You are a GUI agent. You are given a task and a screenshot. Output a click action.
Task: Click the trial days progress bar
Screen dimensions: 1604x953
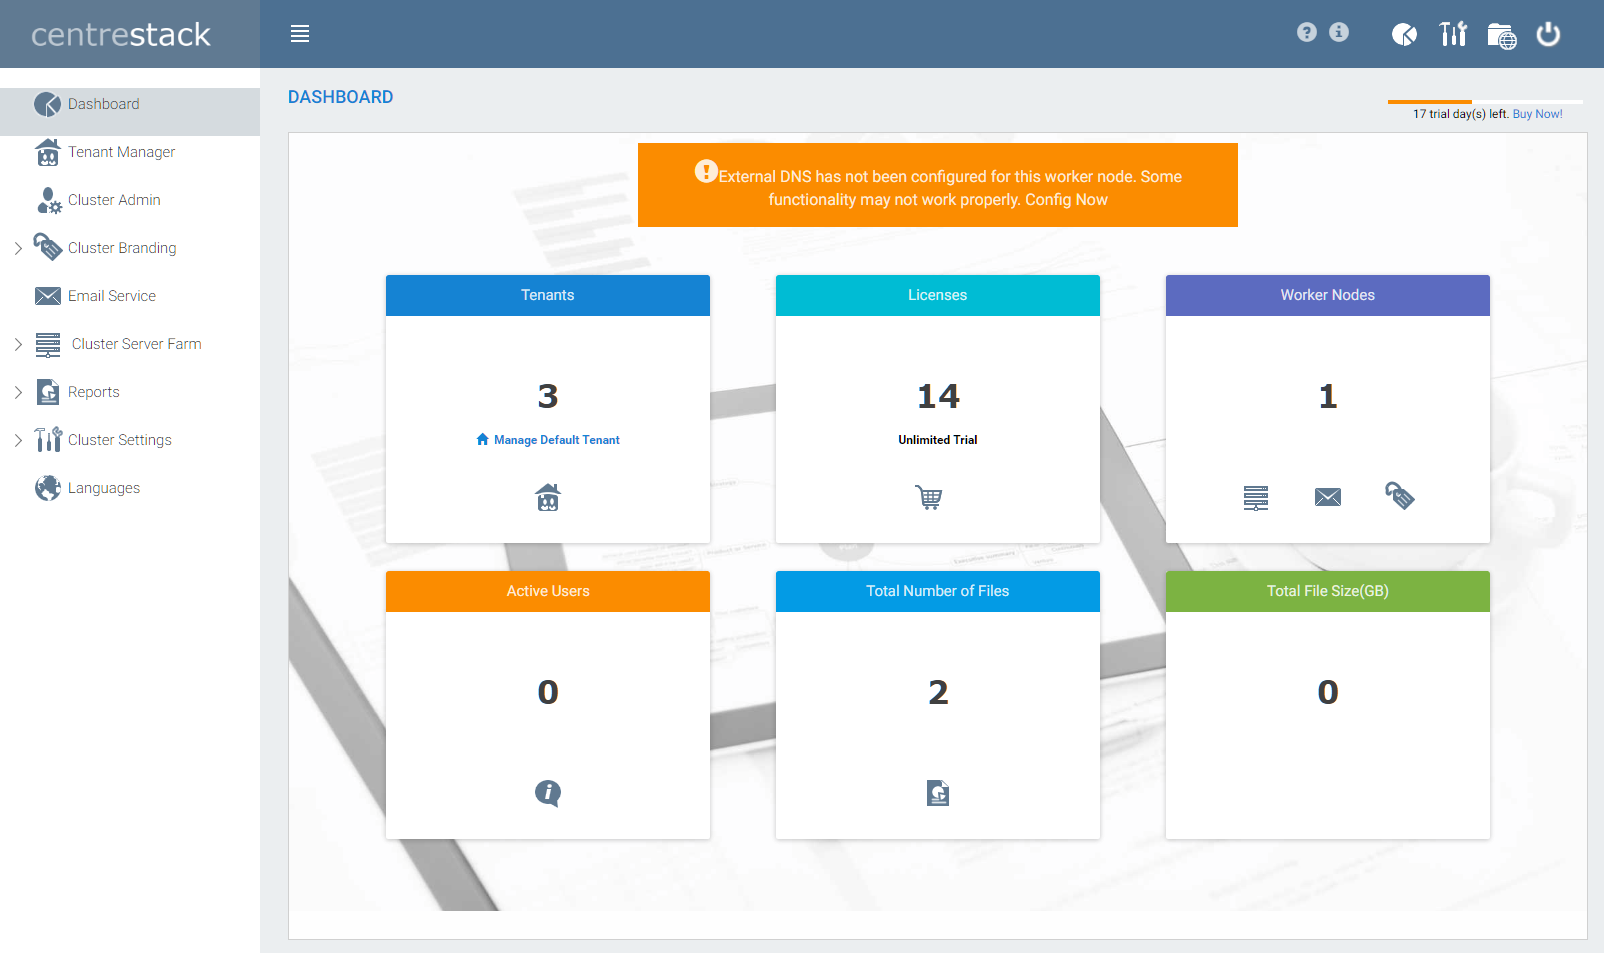[x=1485, y=102]
